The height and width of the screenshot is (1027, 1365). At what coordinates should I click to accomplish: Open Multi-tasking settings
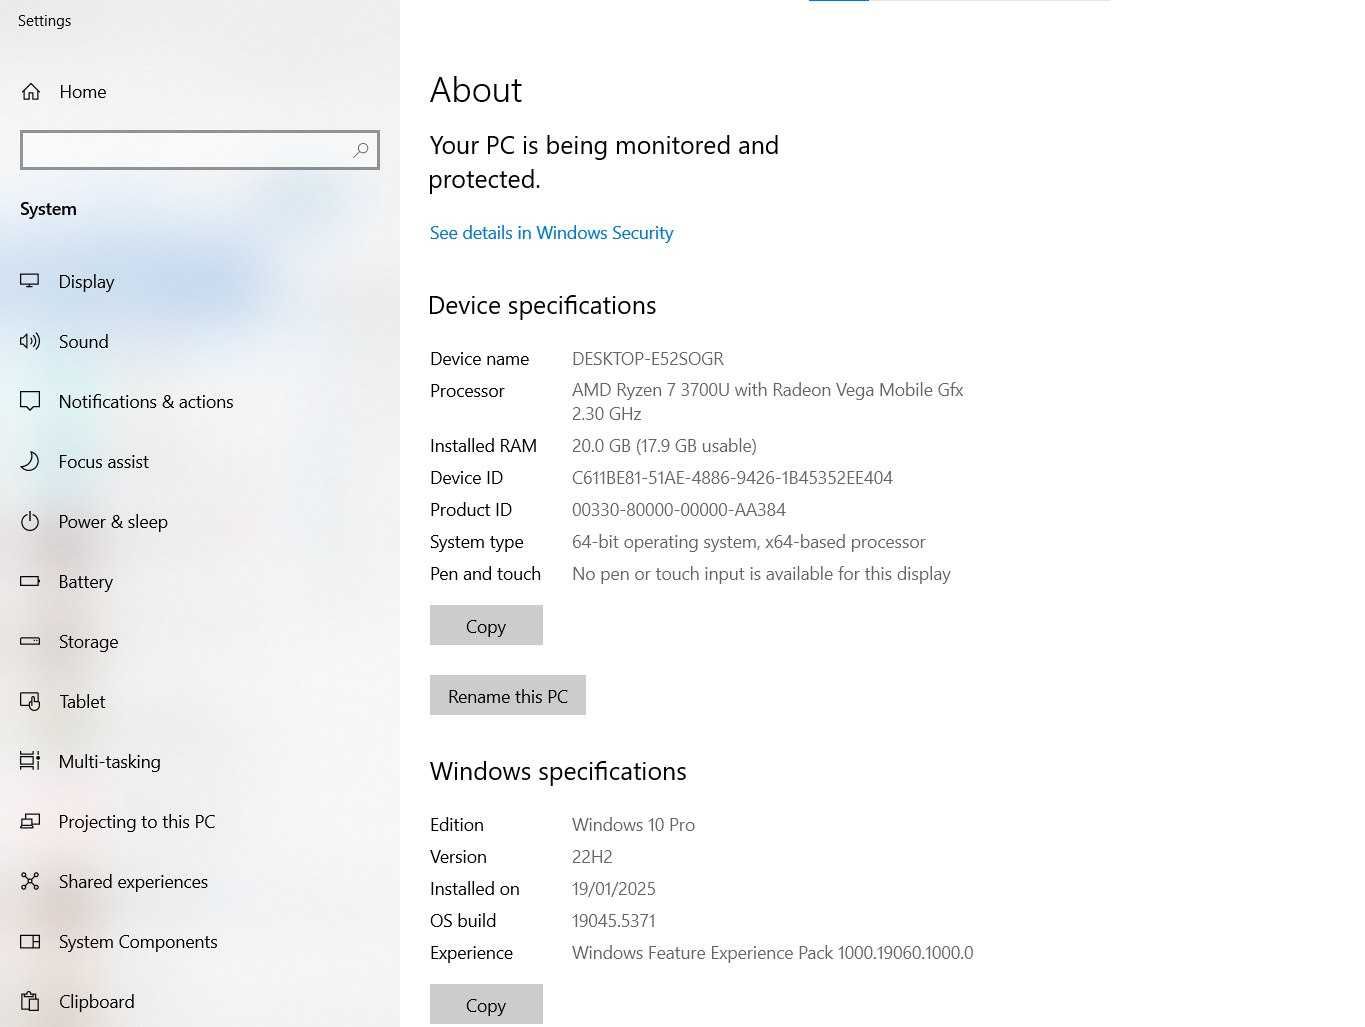pos(200,761)
